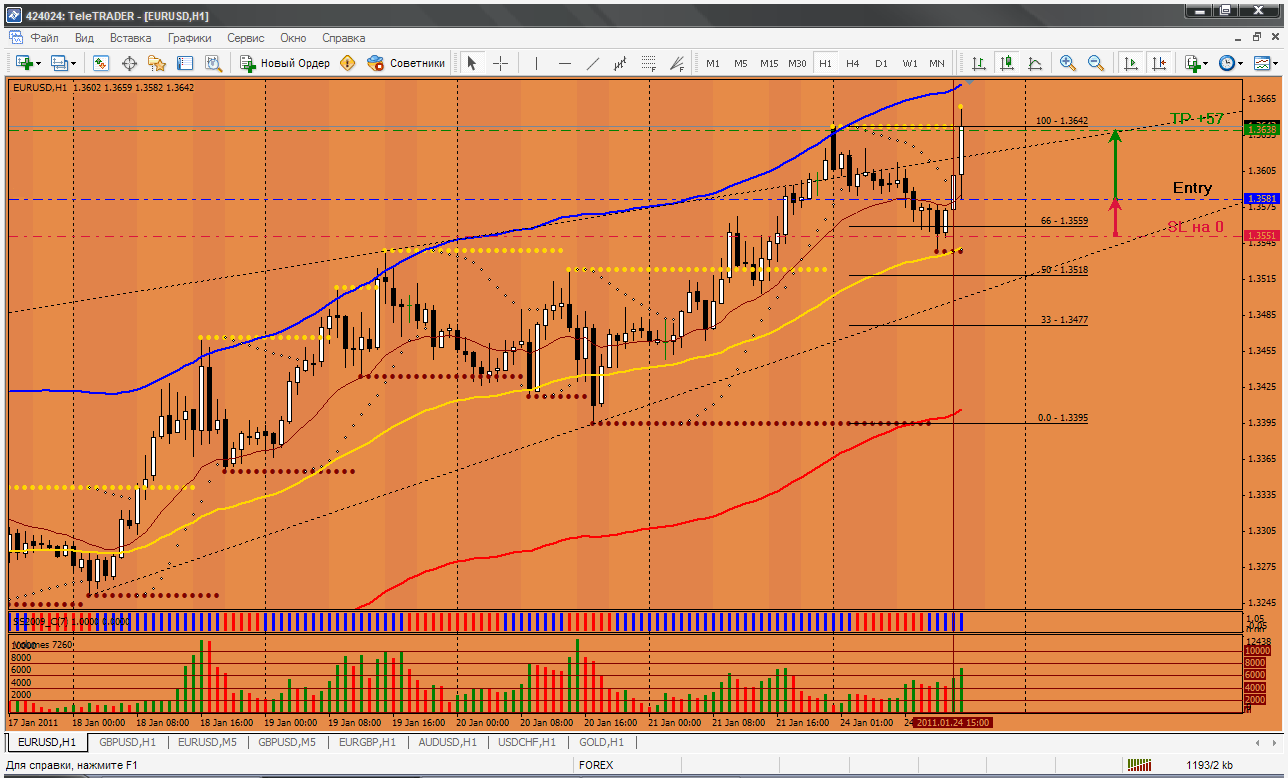Screen dimensions: 1288x778
Task: Select the vertical line drawing tool
Action: (537, 63)
